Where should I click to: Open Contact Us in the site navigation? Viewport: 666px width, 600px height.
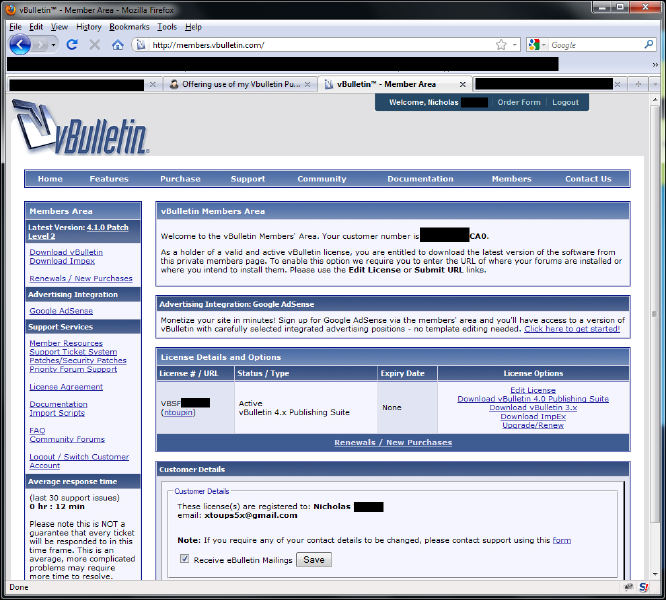[x=588, y=179]
